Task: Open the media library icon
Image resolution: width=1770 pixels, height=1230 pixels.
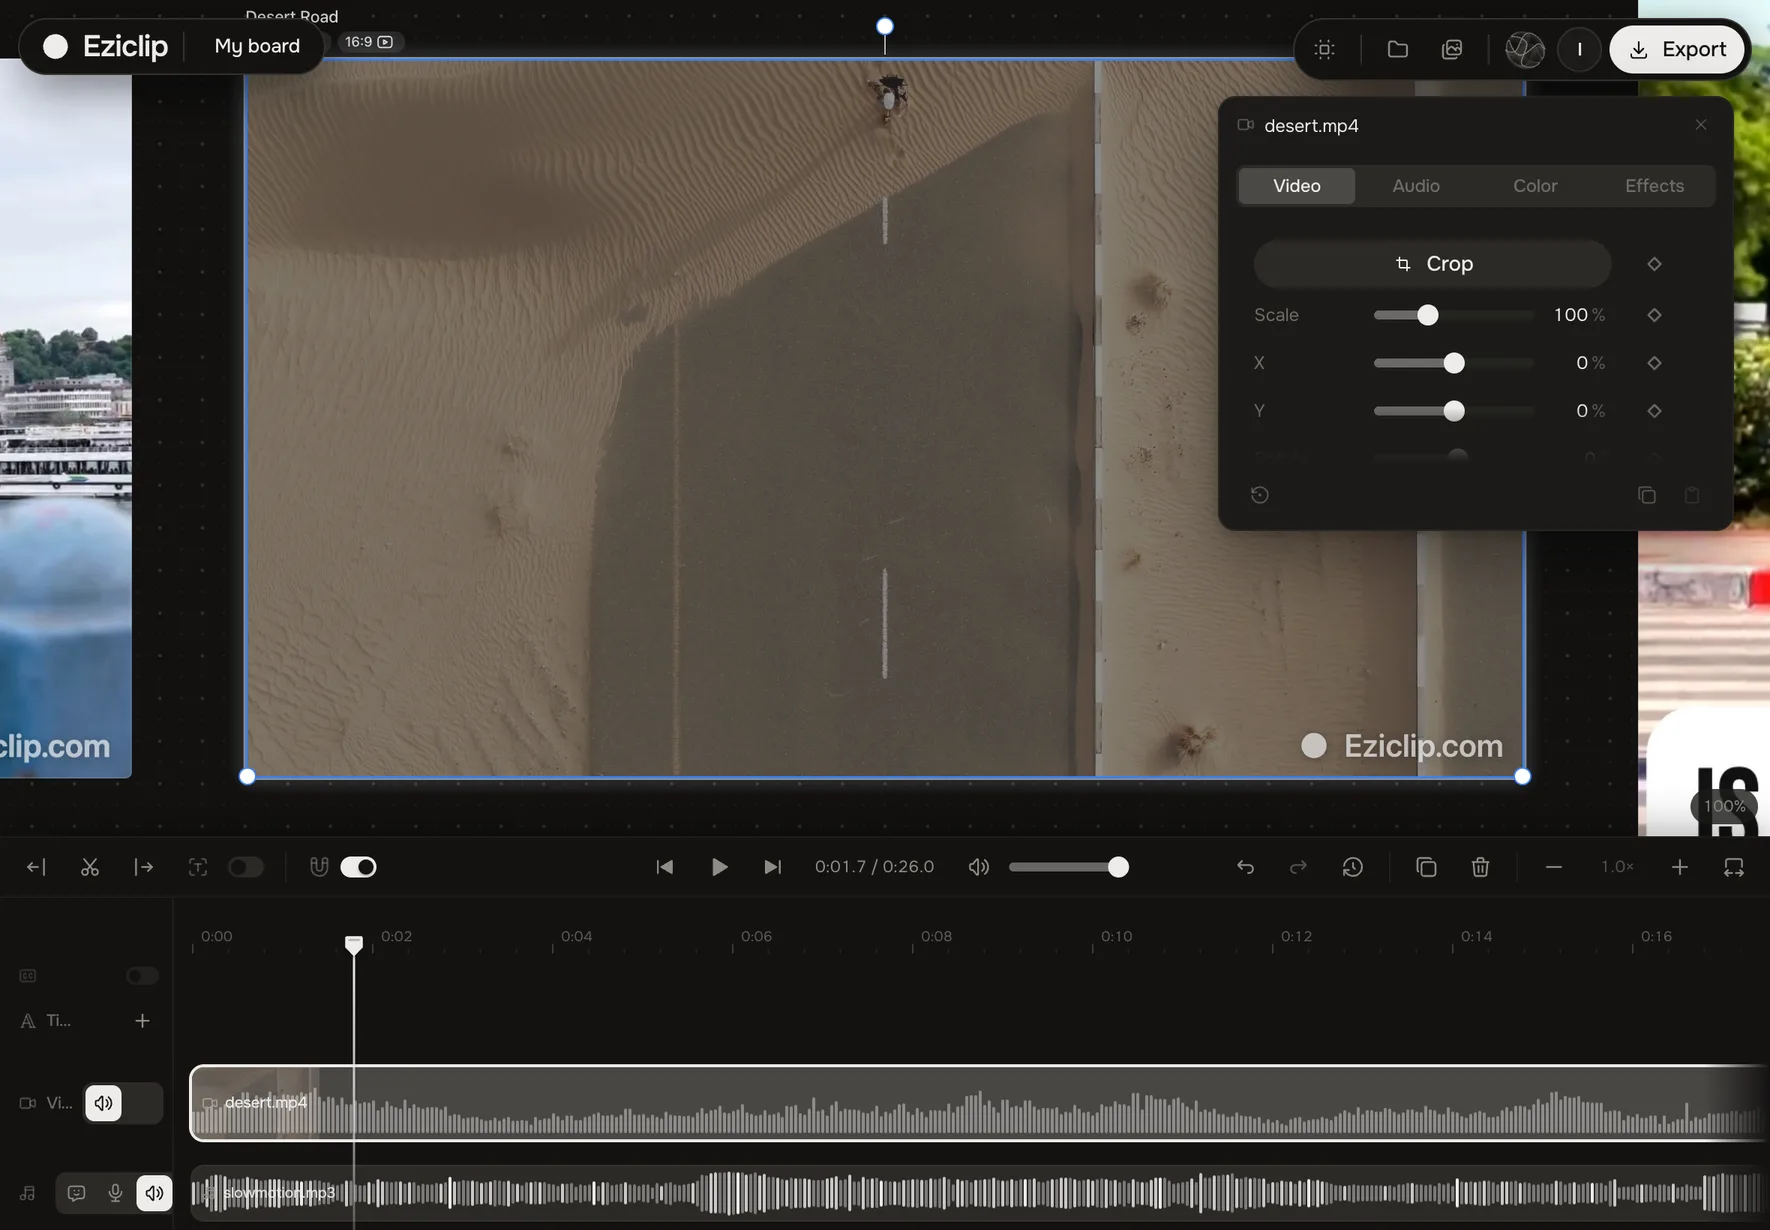Action: tap(1452, 49)
